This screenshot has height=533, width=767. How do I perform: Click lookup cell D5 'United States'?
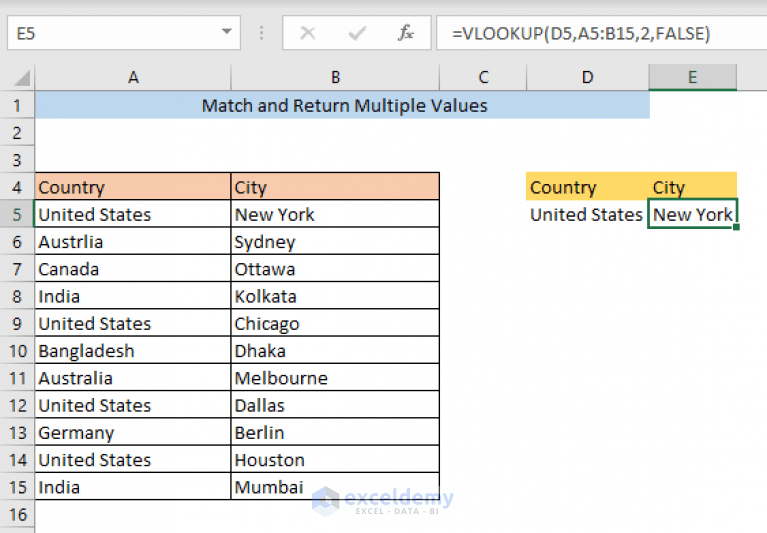(x=587, y=214)
